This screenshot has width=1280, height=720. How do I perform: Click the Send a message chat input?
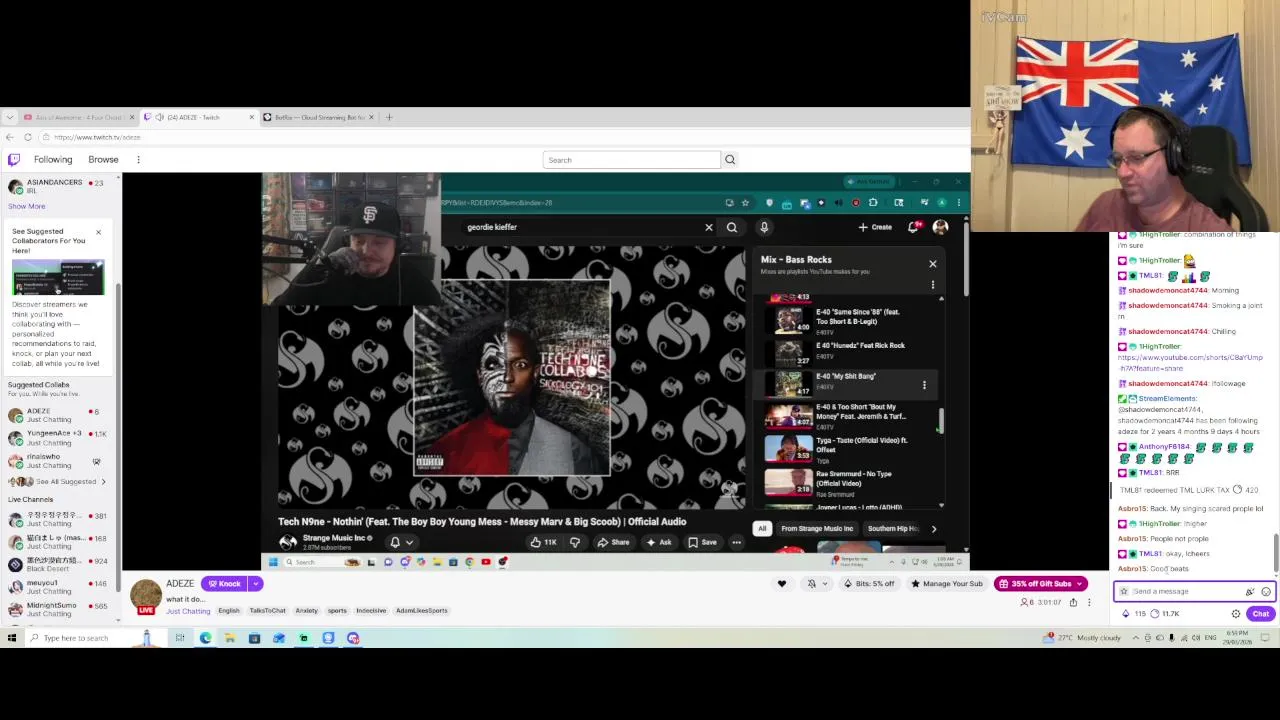[1185, 591]
